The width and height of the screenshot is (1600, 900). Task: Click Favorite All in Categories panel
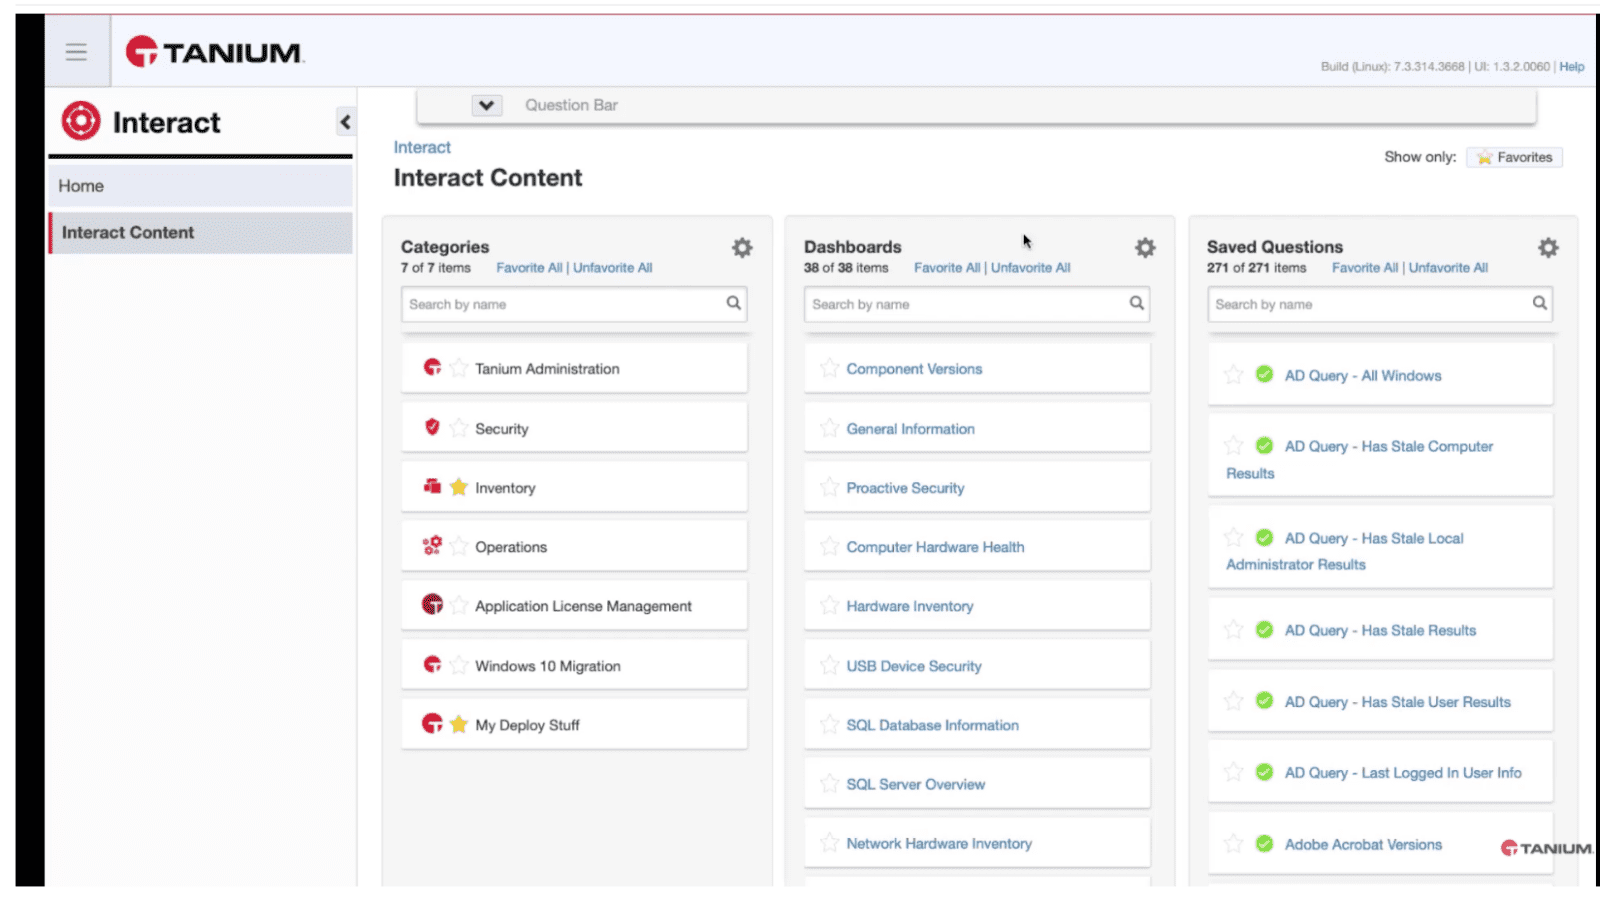pyautogui.click(x=529, y=268)
